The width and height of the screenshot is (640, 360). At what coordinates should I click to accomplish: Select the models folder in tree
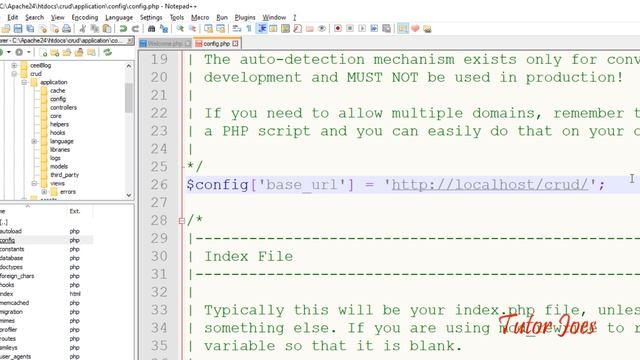coord(59,167)
